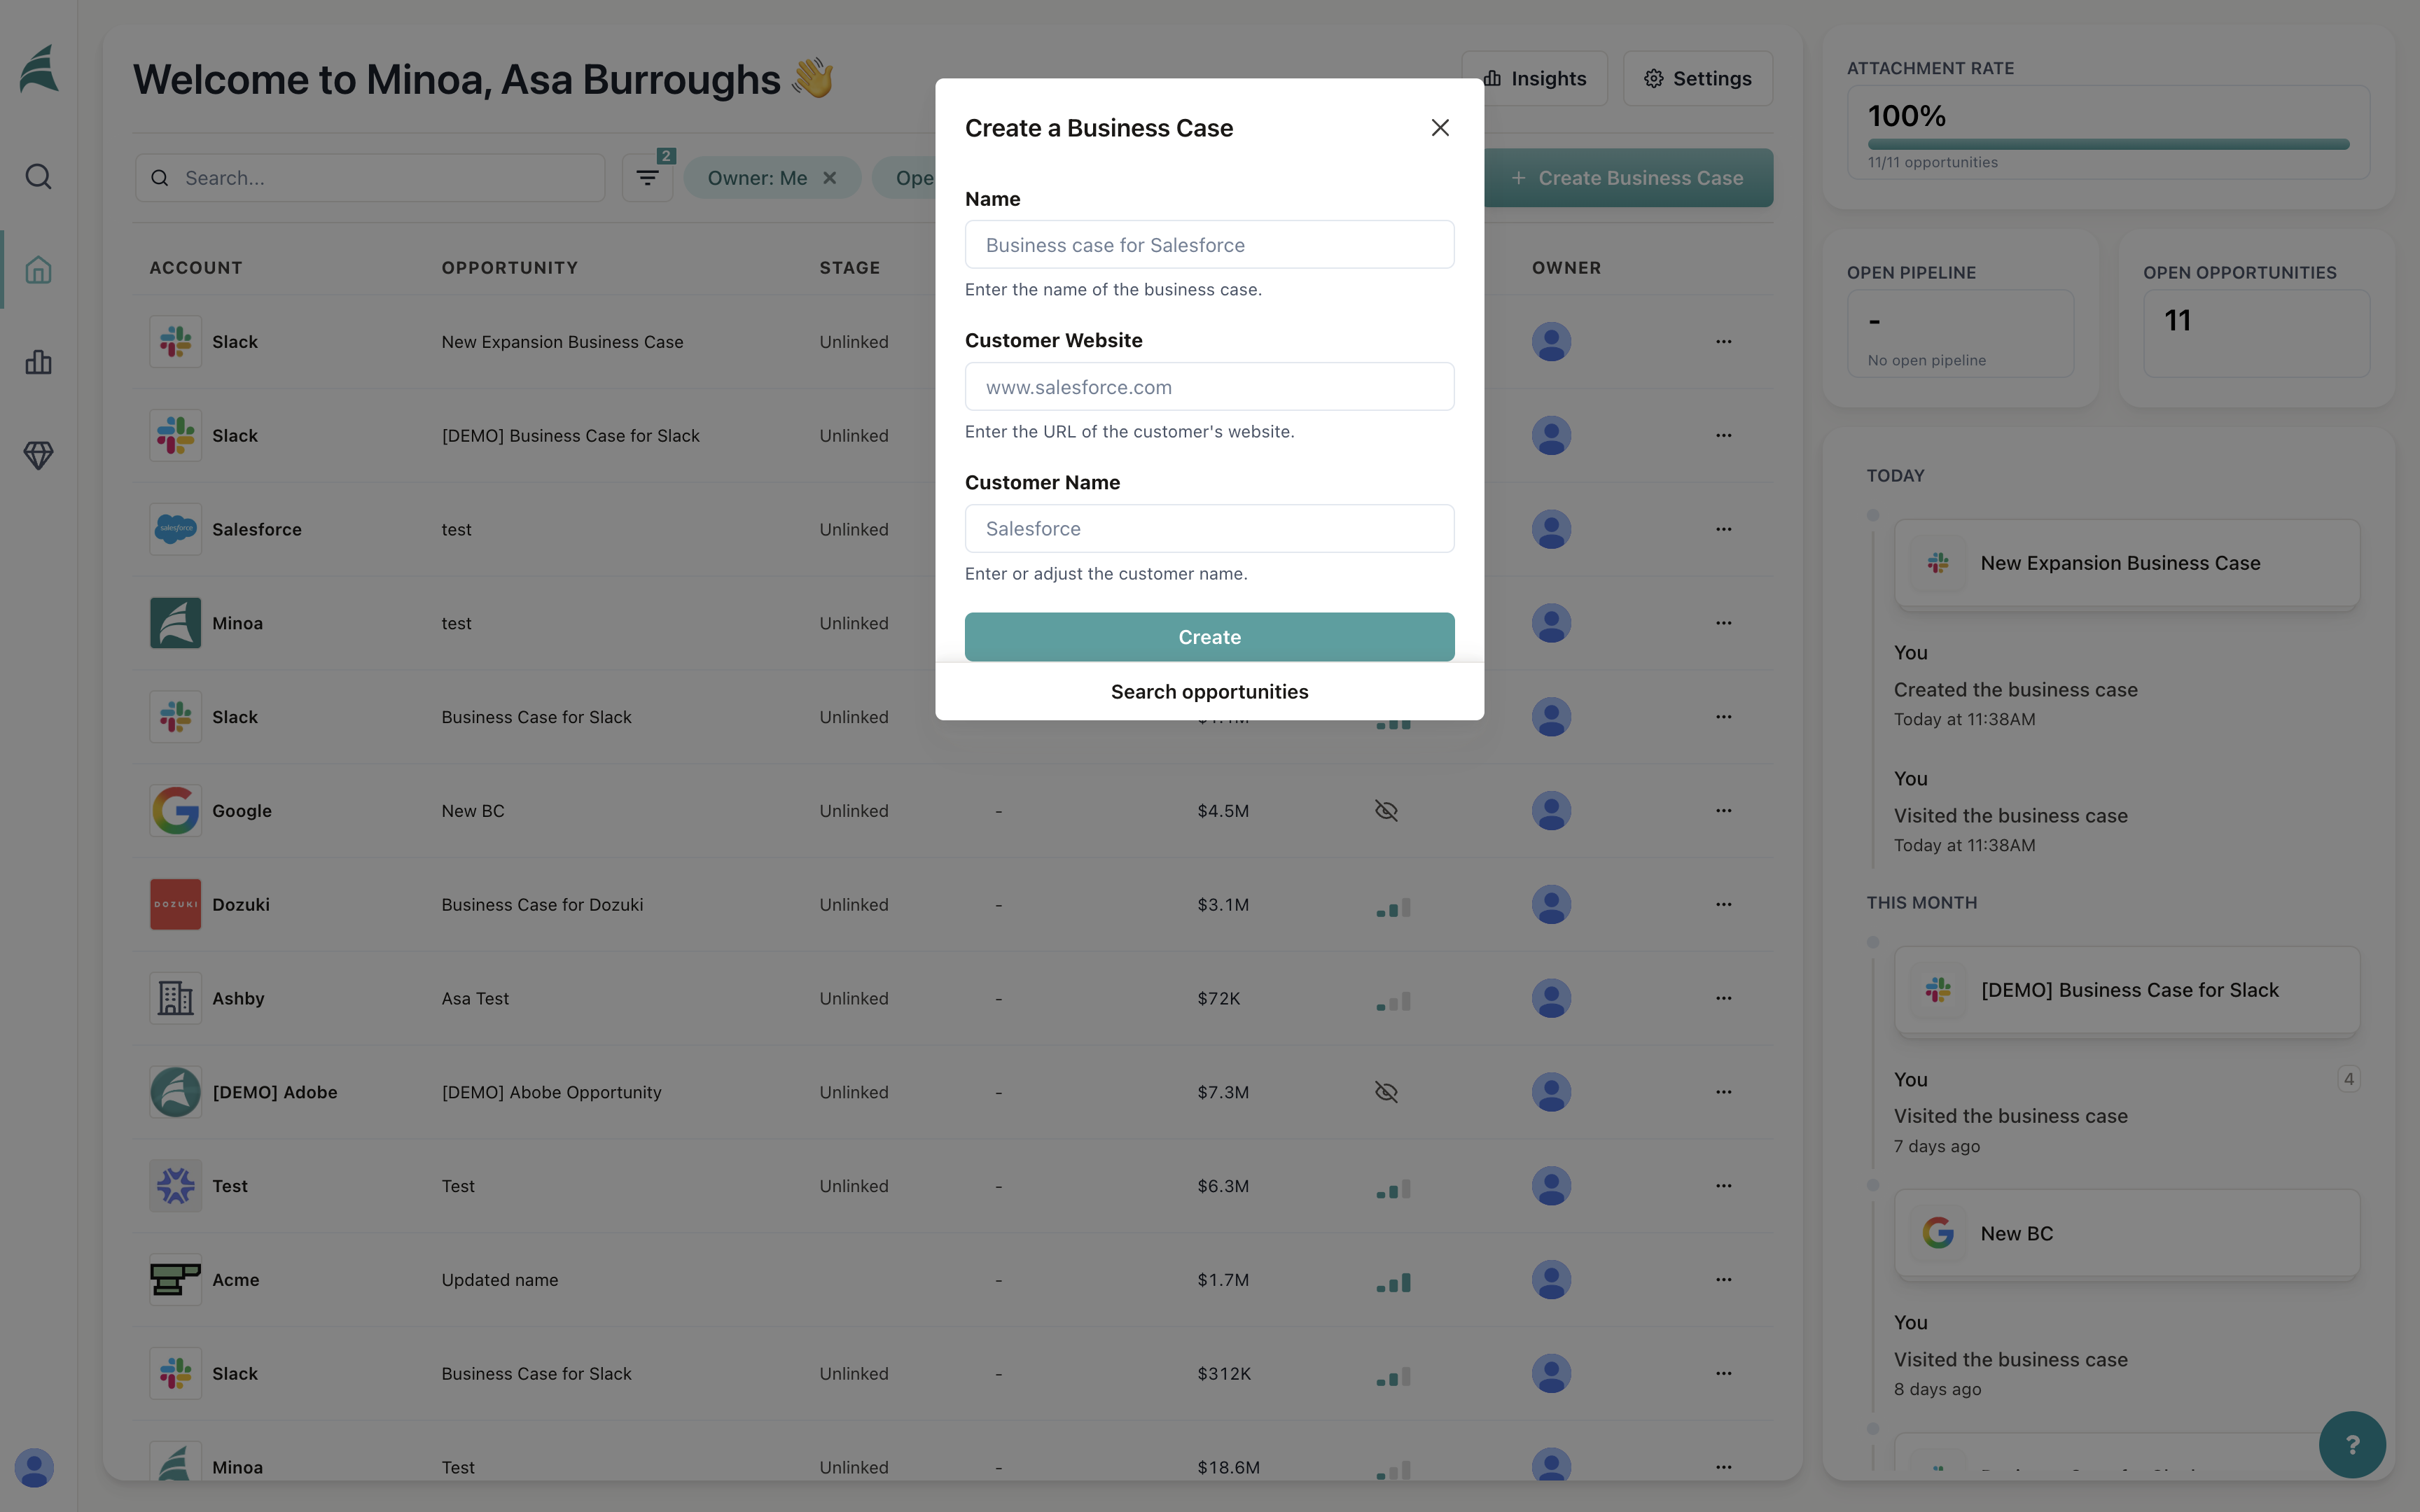This screenshot has height=1512, width=2420.
Task: Open the analytics bar chart sidebar icon
Action: click(x=38, y=362)
